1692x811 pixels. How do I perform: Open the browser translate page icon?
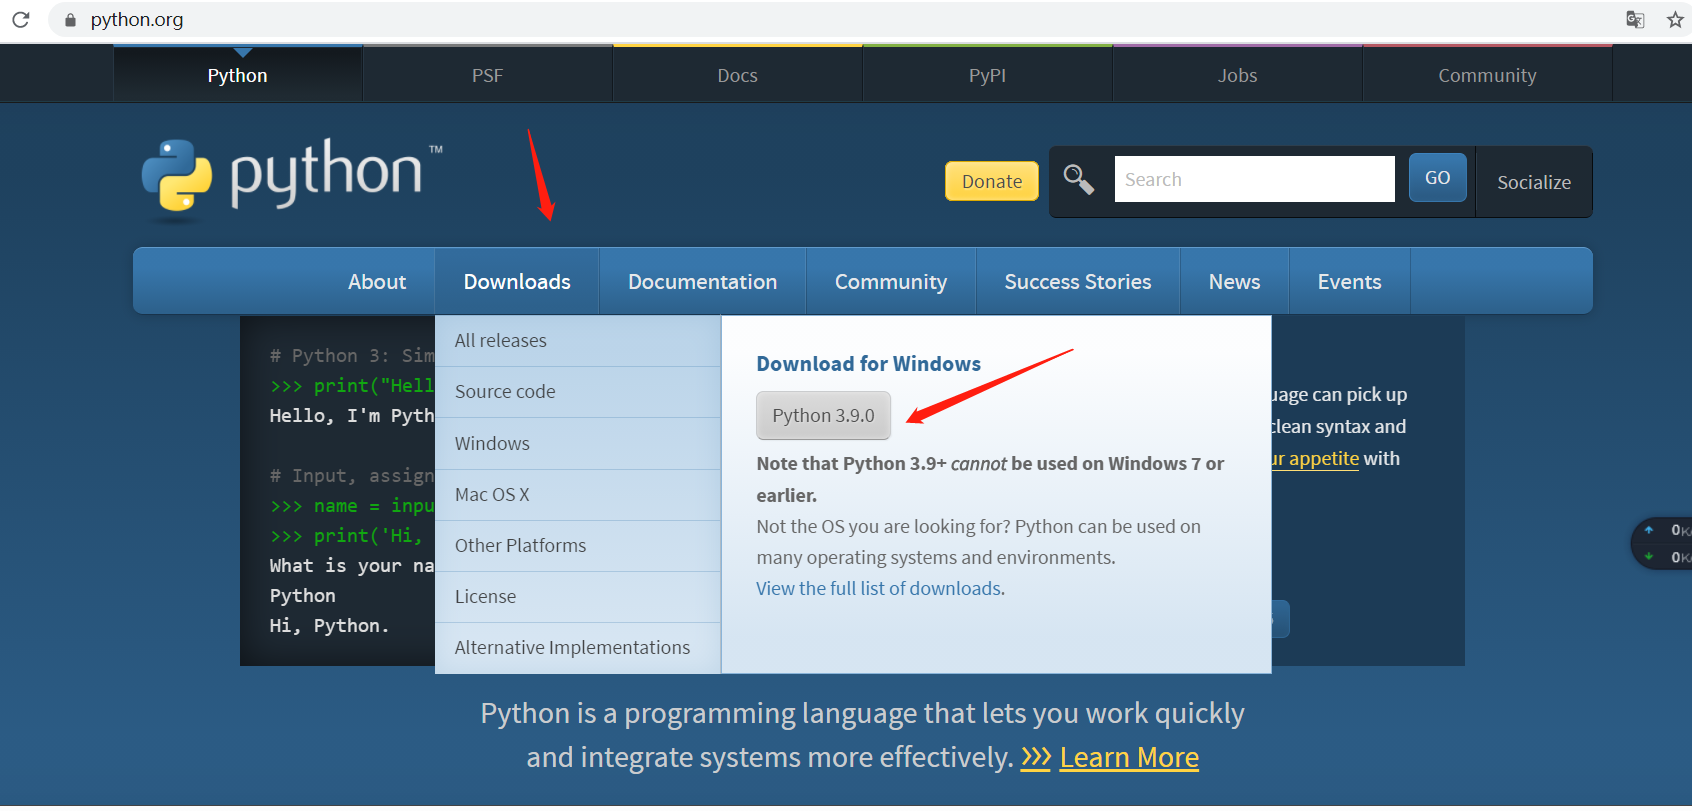(x=1635, y=20)
